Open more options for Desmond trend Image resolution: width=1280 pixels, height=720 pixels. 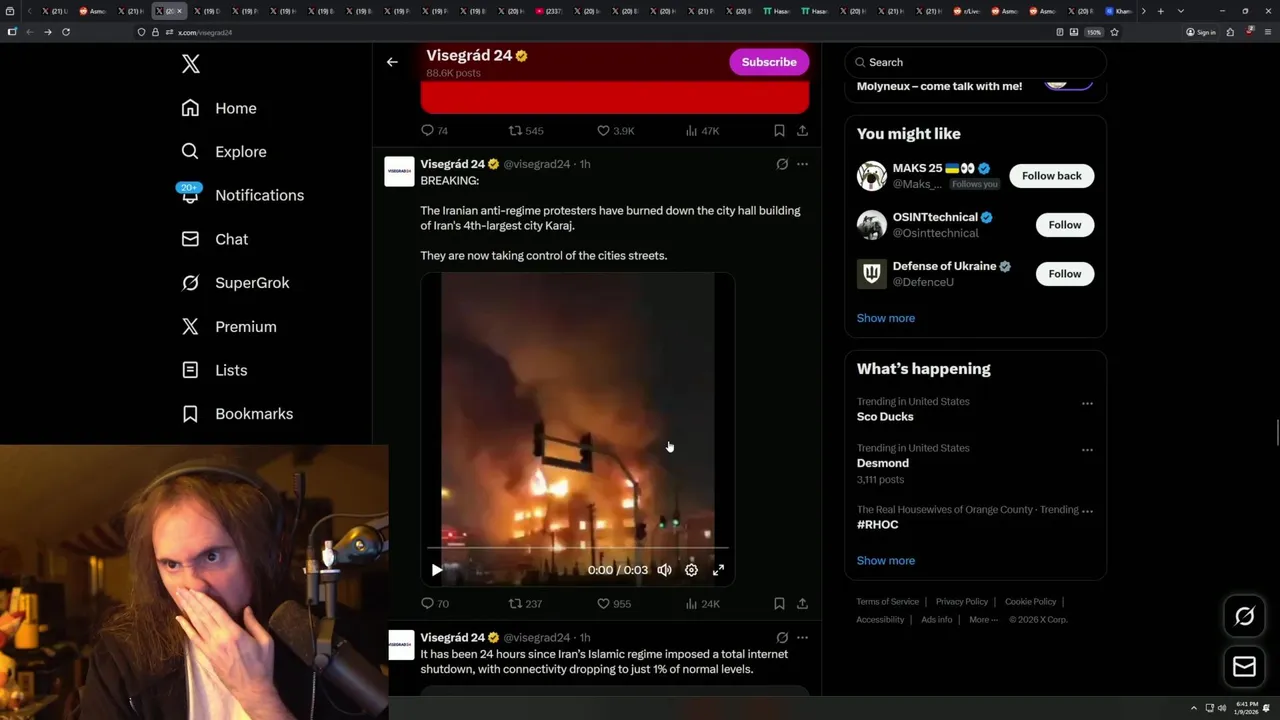click(x=1087, y=450)
